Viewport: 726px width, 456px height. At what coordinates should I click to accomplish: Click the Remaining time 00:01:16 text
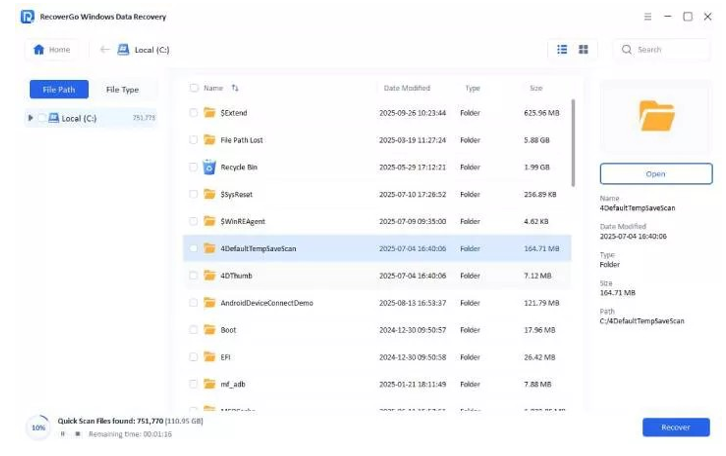pos(130,434)
